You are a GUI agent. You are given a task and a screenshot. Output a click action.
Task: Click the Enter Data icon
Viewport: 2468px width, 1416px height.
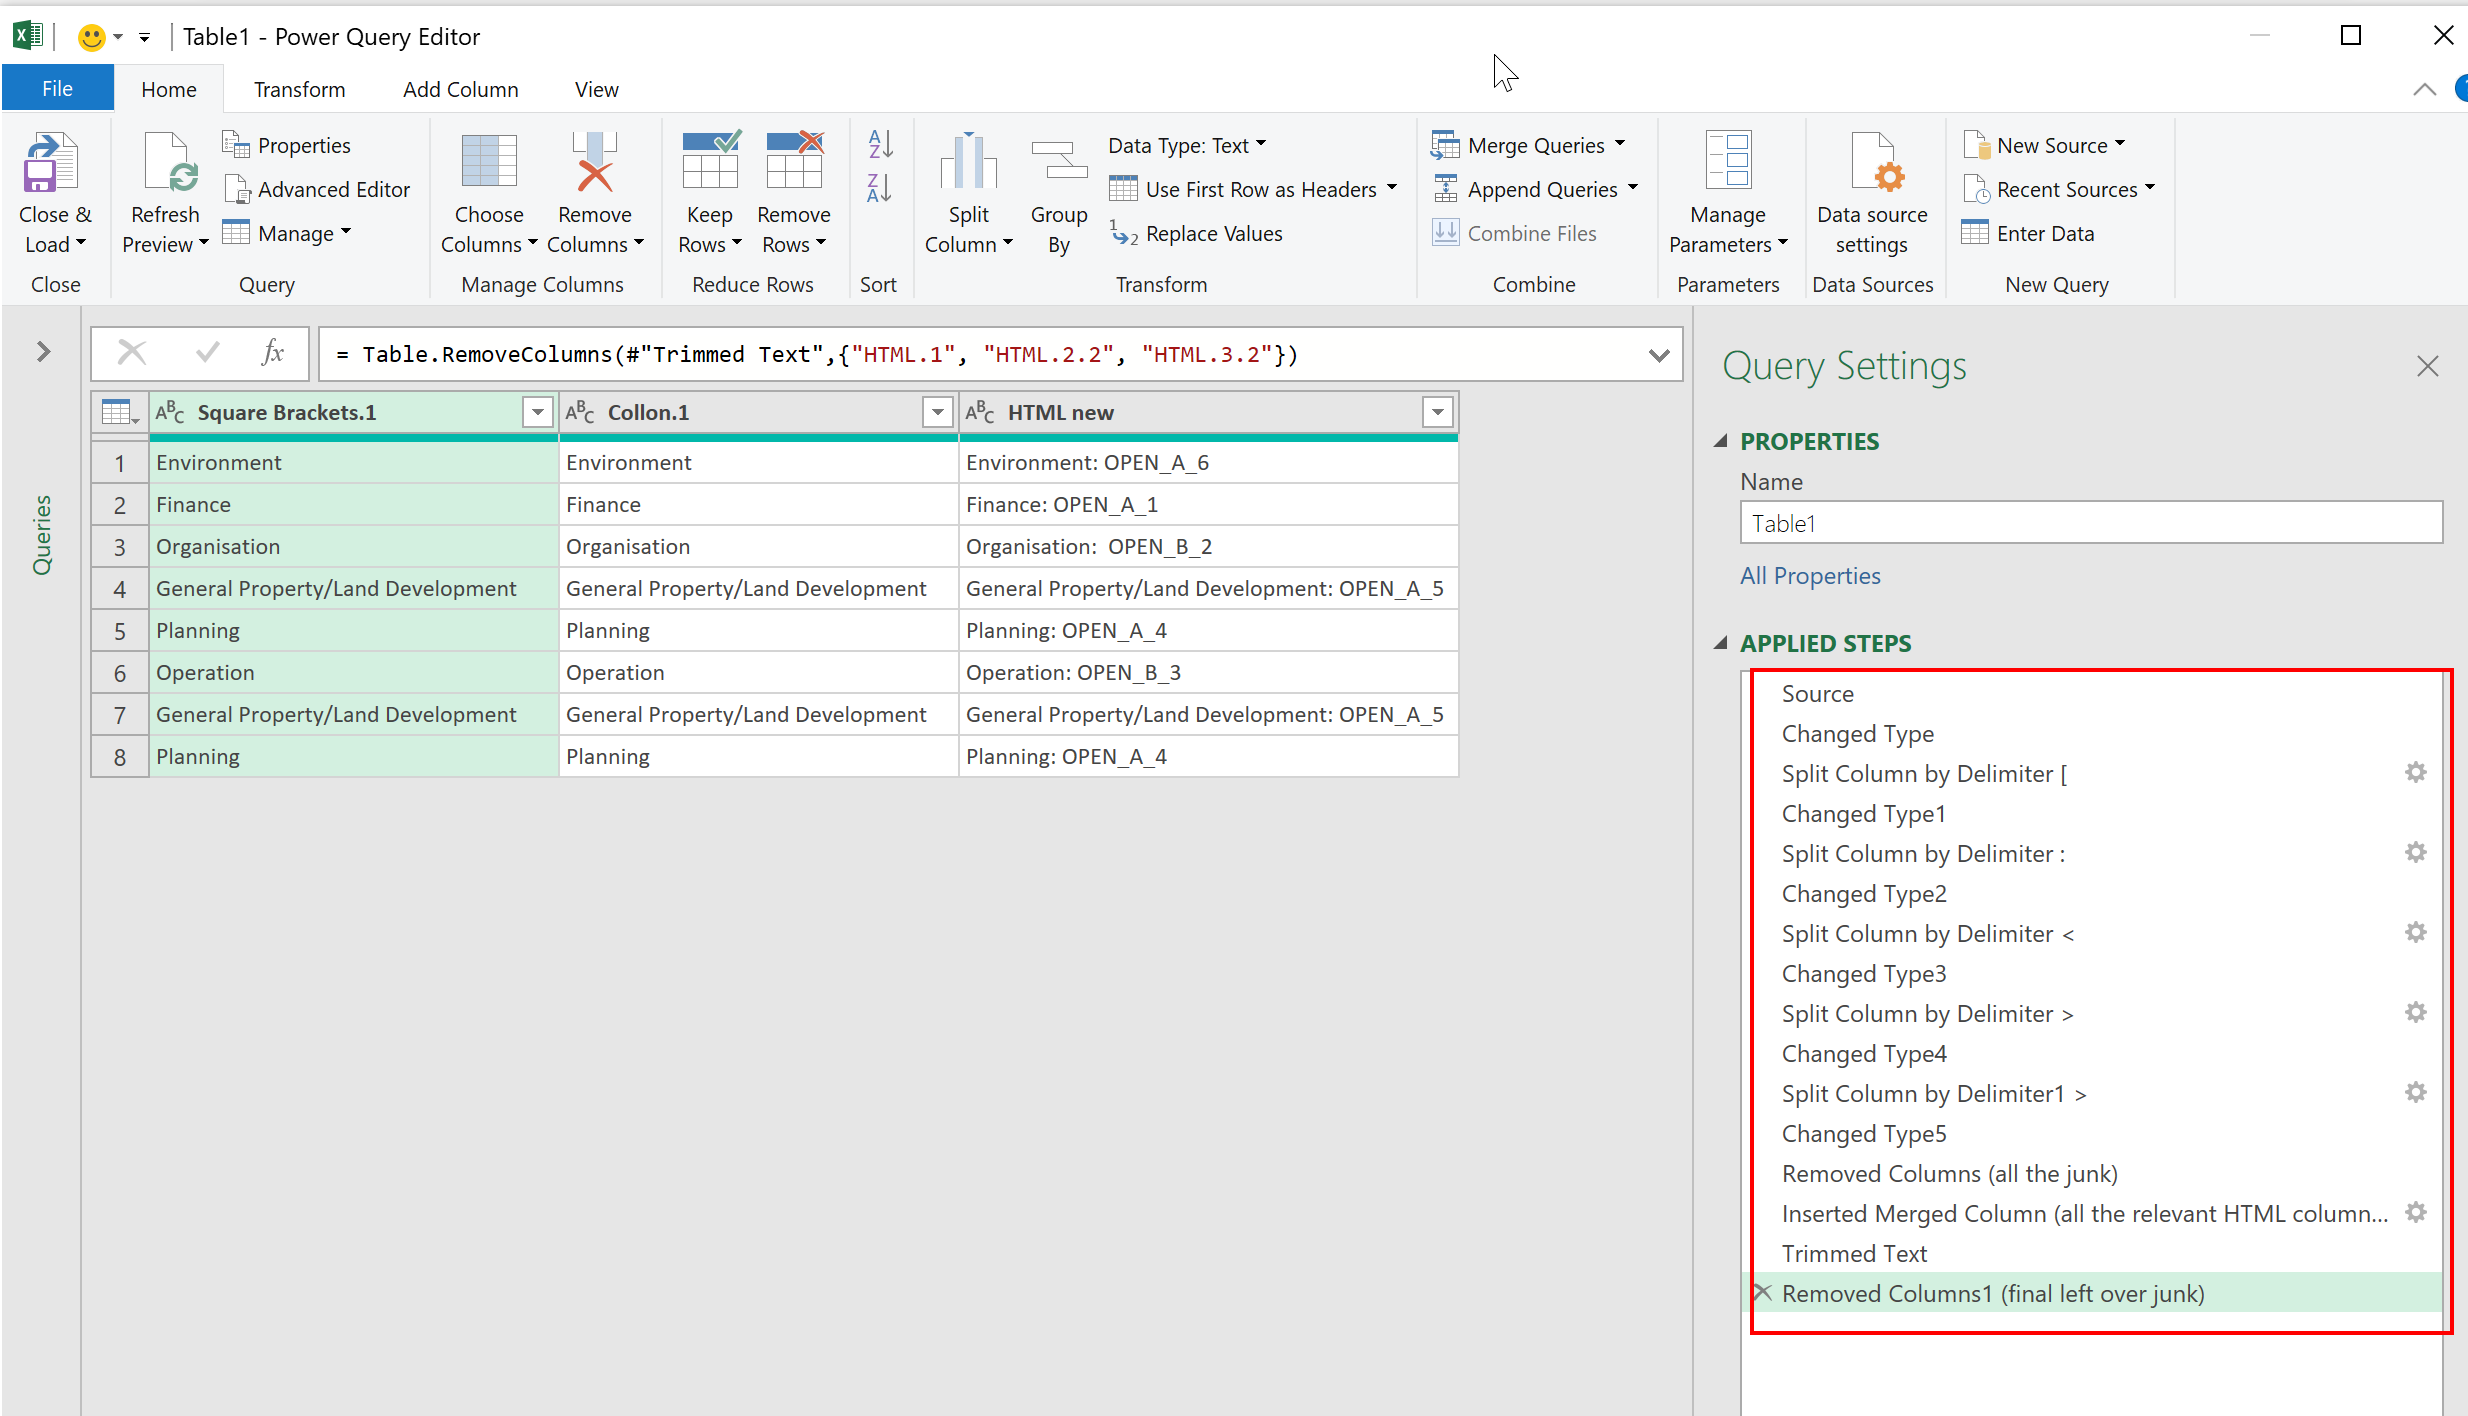point(1976,233)
